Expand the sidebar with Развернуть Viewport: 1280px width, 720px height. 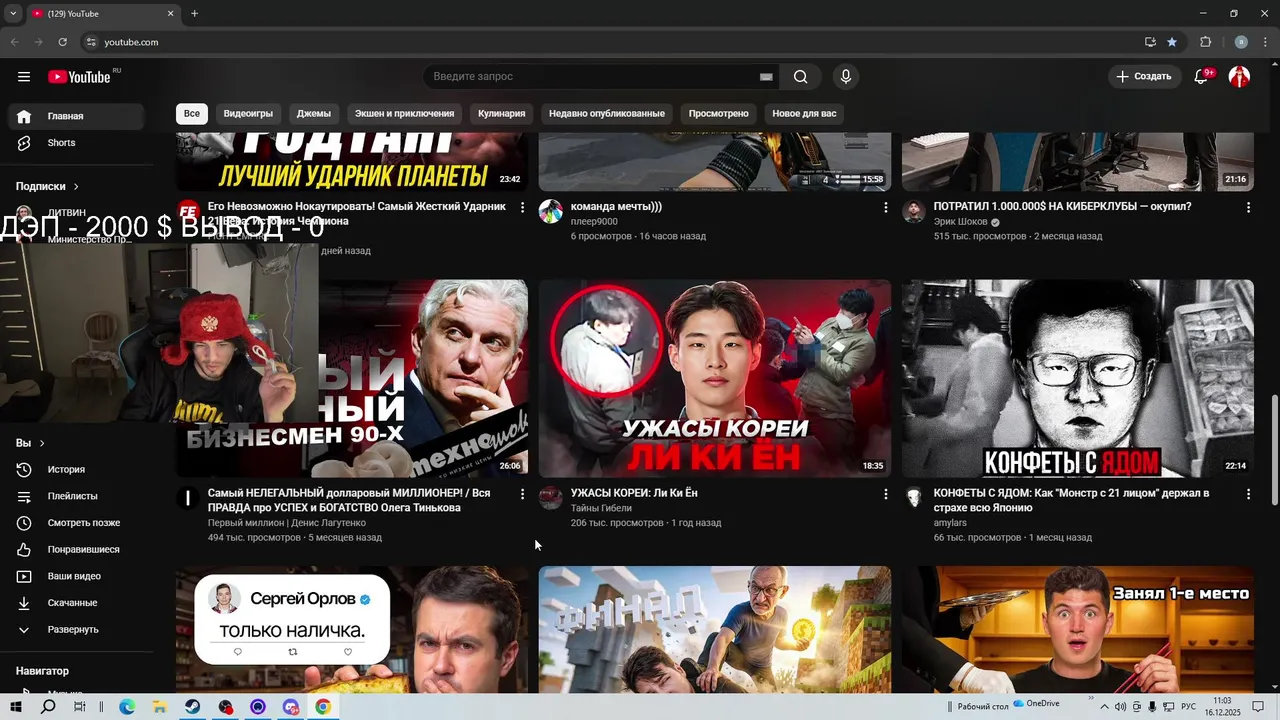point(76,630)
